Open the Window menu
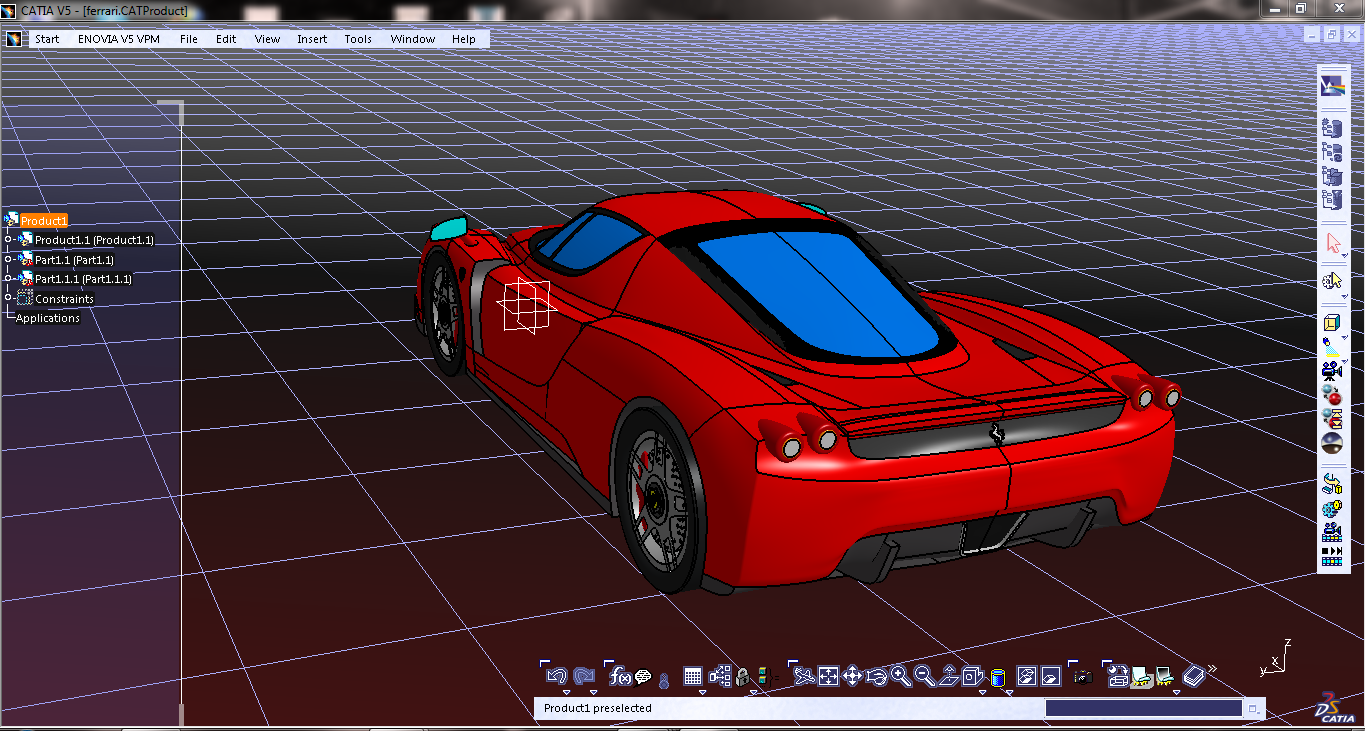The image size is (1365, 731). click(413, 39)
